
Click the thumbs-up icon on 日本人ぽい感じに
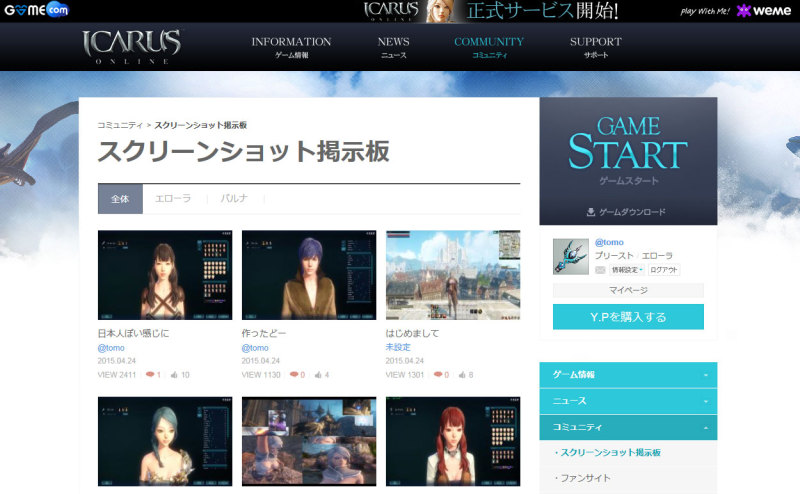tap(174, 375)
